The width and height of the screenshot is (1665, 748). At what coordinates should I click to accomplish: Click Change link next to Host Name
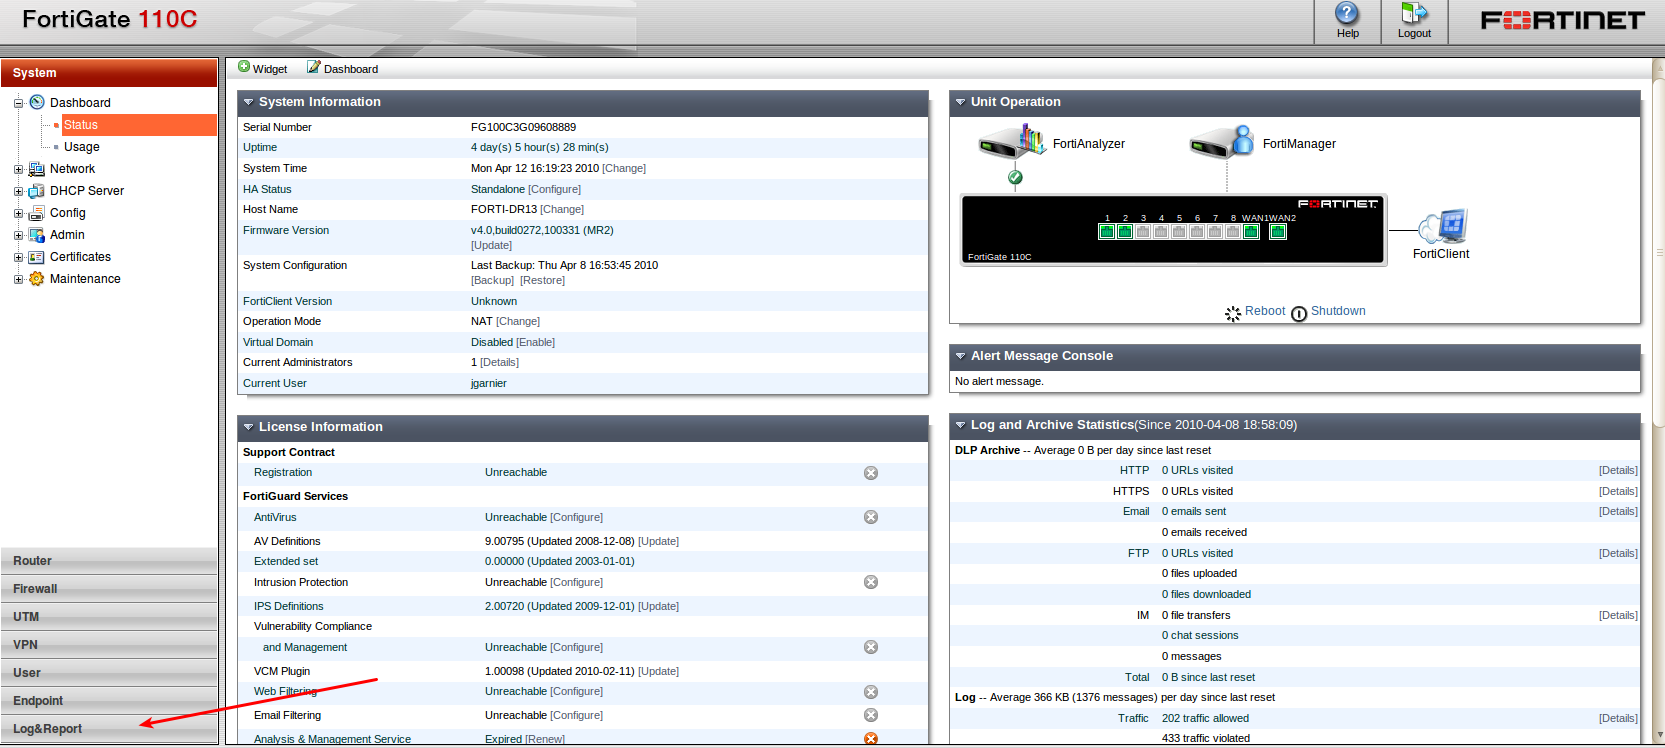tap(562, 210)
